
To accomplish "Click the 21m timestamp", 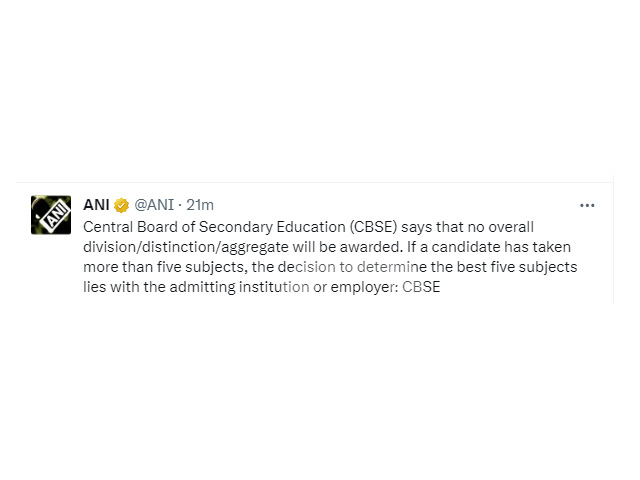I will coord(200,205).
